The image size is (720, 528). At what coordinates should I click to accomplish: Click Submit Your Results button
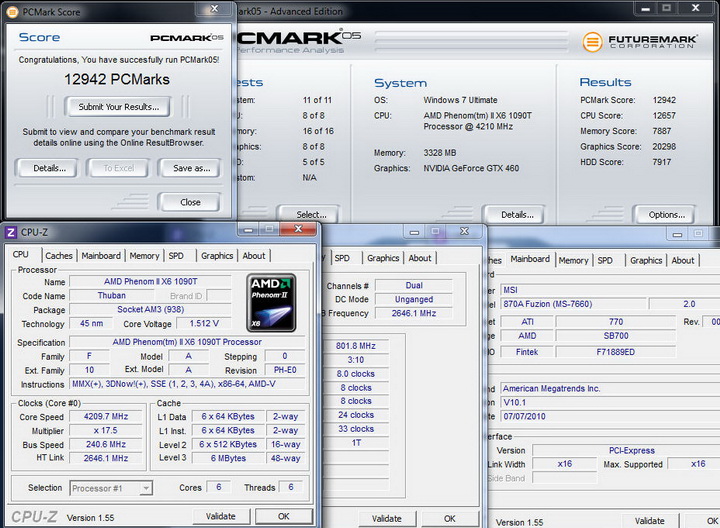118,107
